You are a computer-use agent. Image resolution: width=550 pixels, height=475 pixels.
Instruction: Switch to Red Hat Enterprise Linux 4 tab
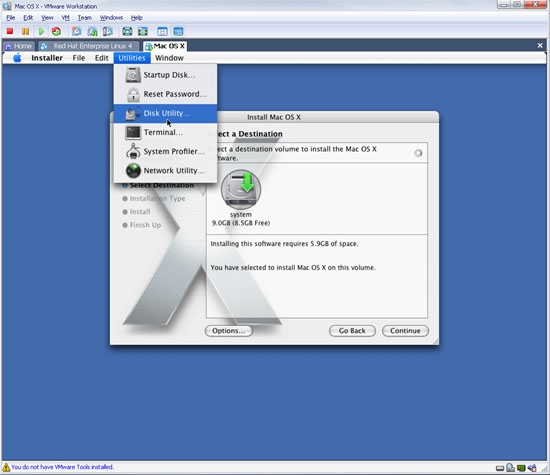pyautogui.click(x=88, y=46)
